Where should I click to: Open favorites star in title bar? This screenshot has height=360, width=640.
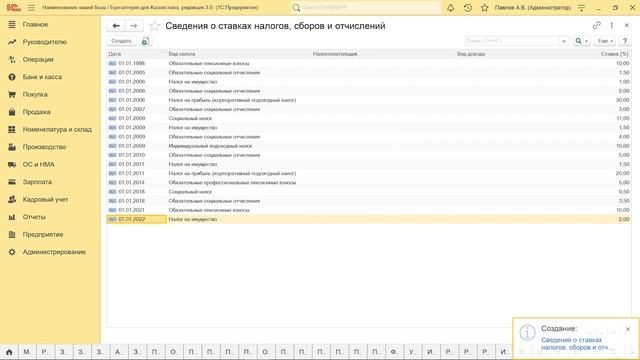click(484, 8)
